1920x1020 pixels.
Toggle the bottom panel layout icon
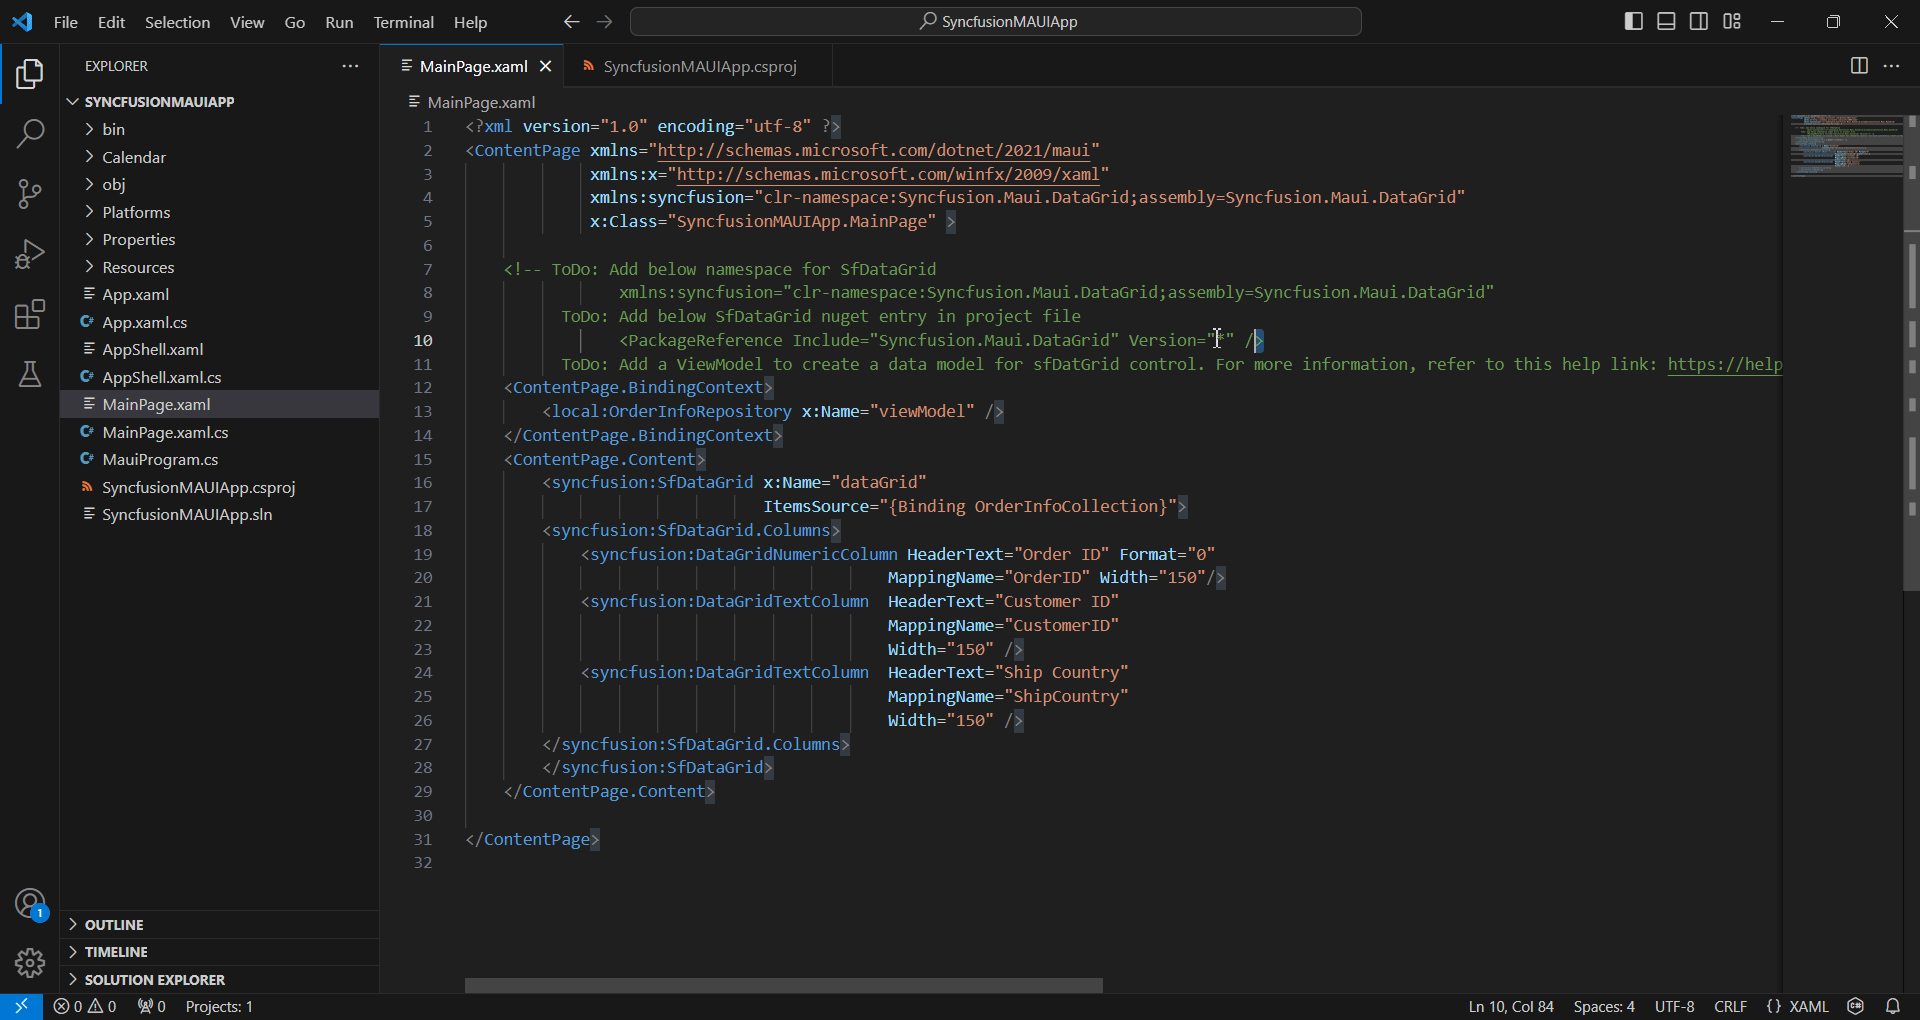click(x=1666, y=22)
